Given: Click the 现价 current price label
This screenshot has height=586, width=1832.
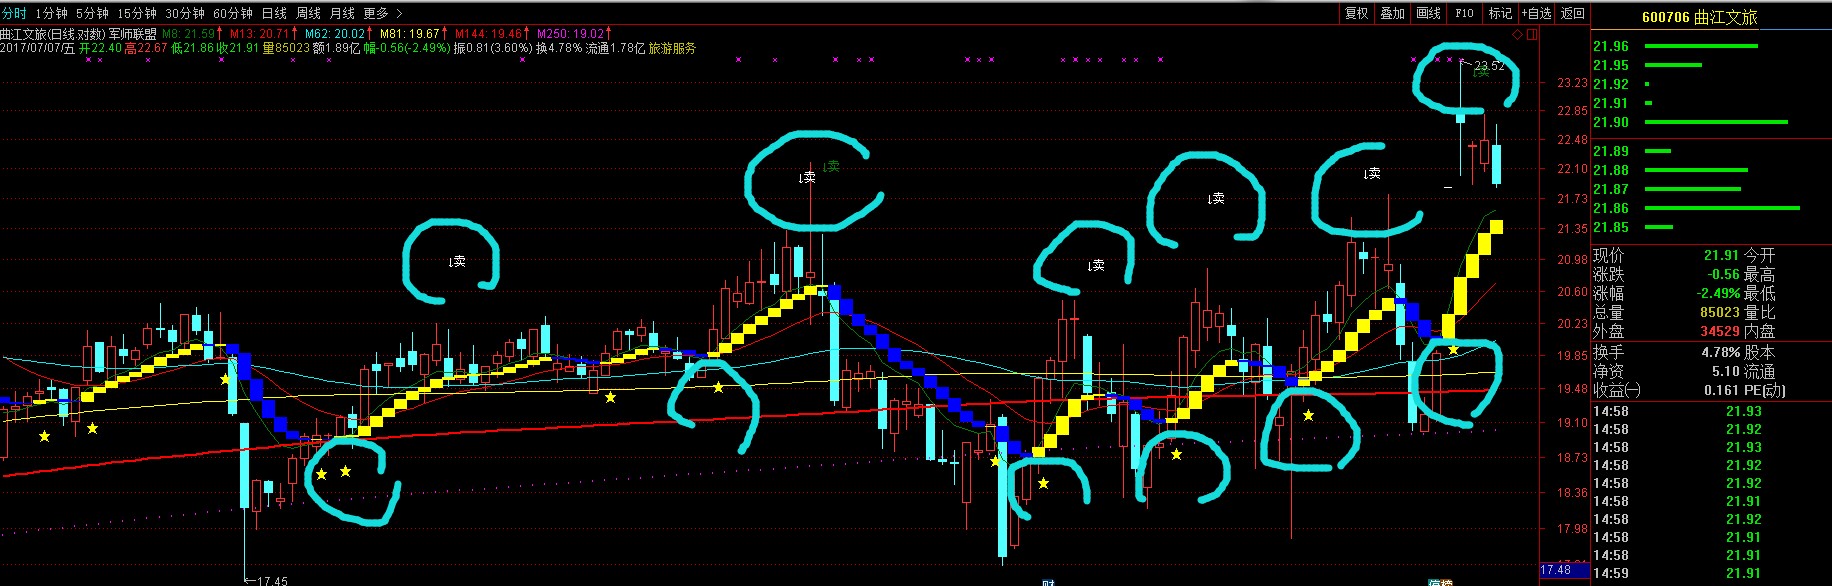Looking at the screenshot, I should click(x=1608, y=255).
